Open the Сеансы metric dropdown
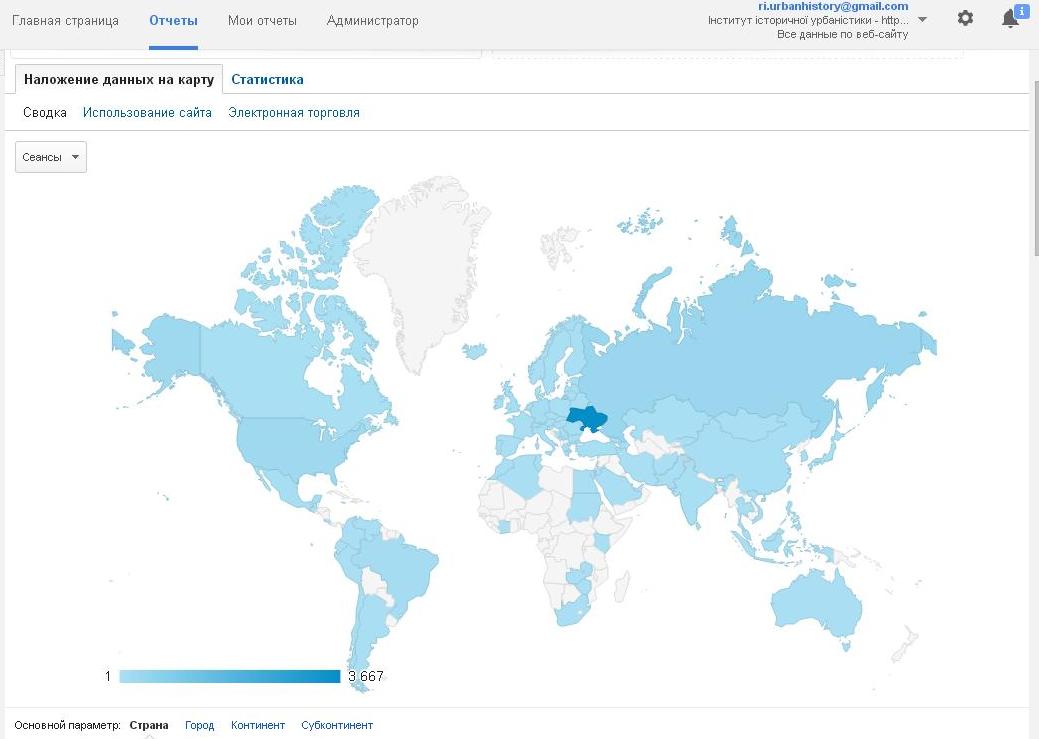1039x739 pixels. [x=51, y=157]
